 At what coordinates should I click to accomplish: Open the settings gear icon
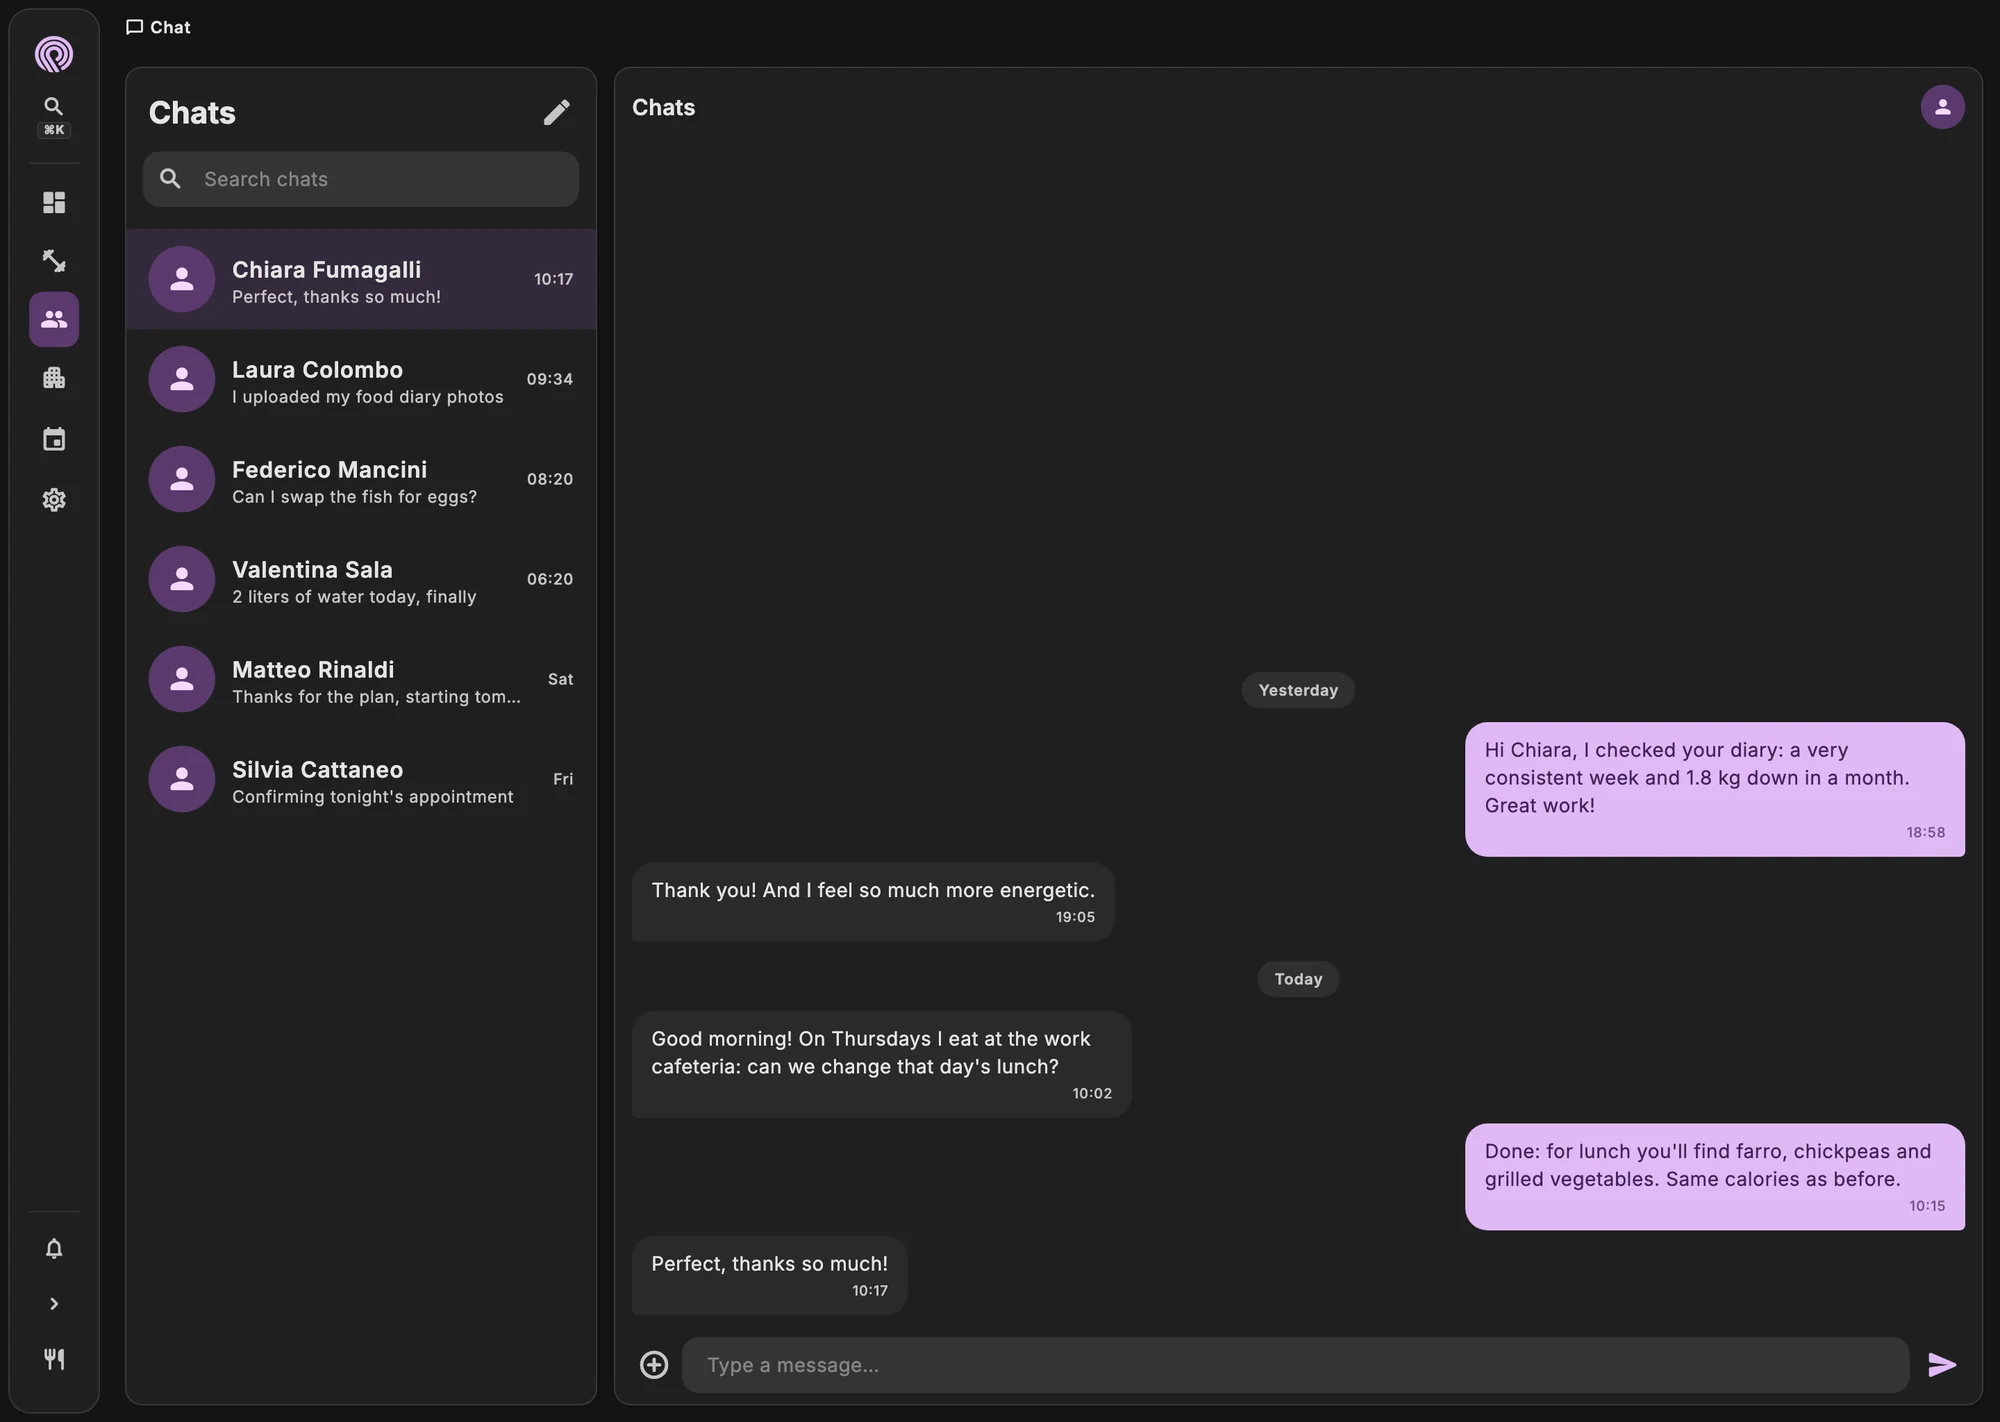click(54, 500)
